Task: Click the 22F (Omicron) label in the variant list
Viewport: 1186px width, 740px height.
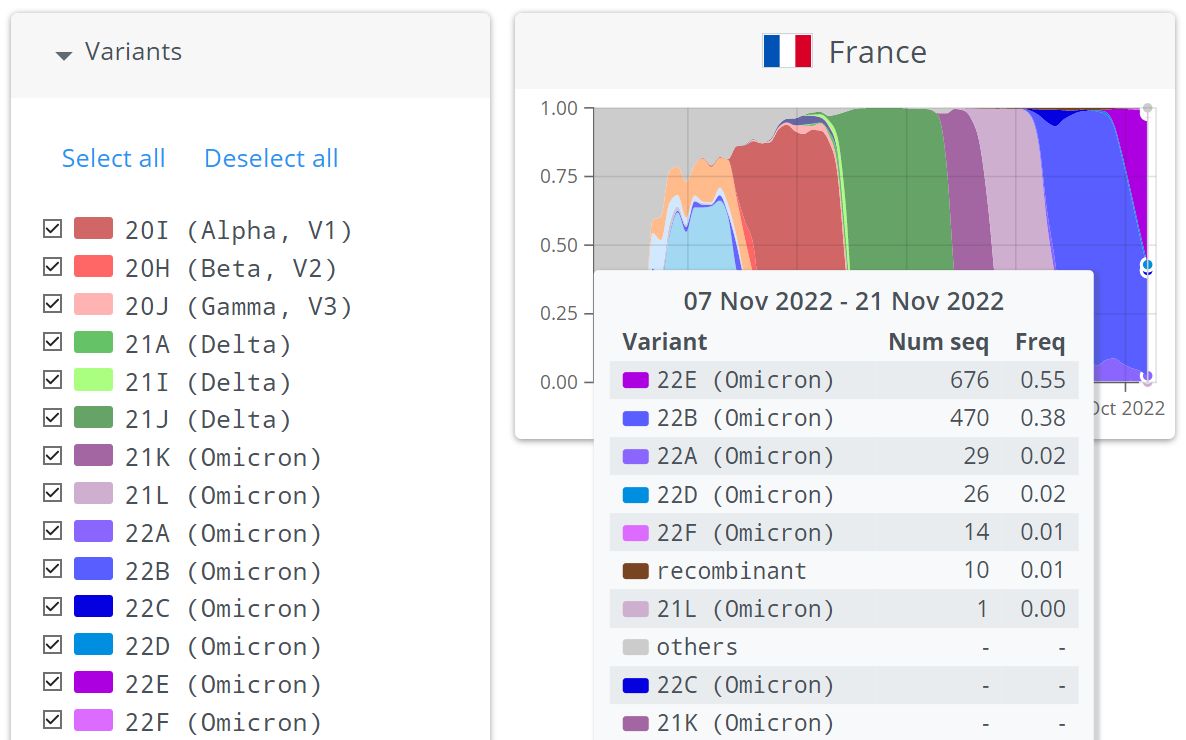Action: pyautogui.click(x=224, y=722)
